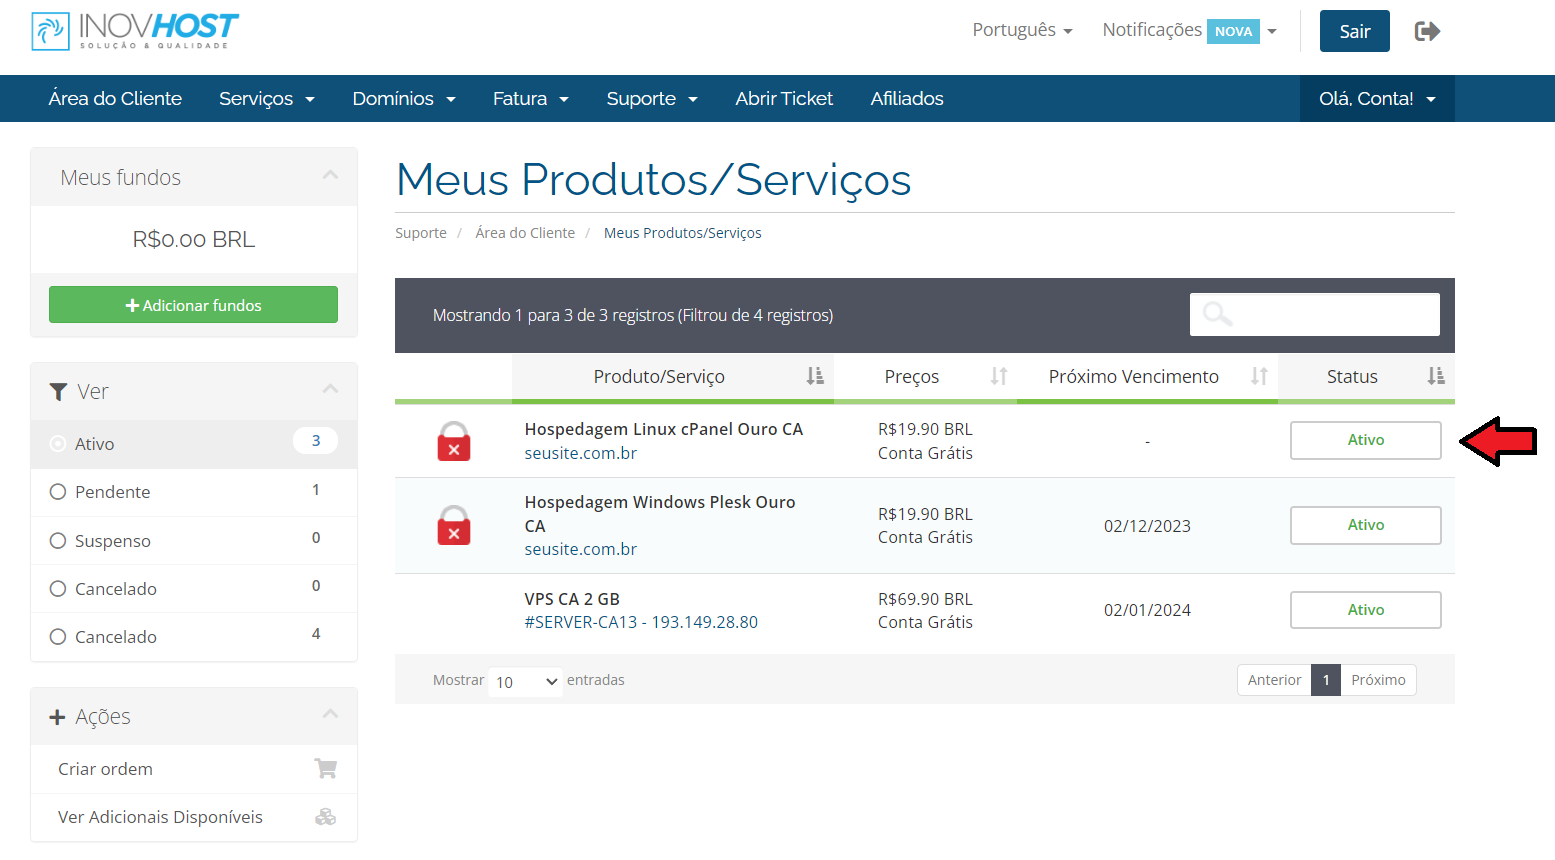The height and width of the screenshot is (860, 1555).
Task: Click the Sair button
Action: (1354, 31)
